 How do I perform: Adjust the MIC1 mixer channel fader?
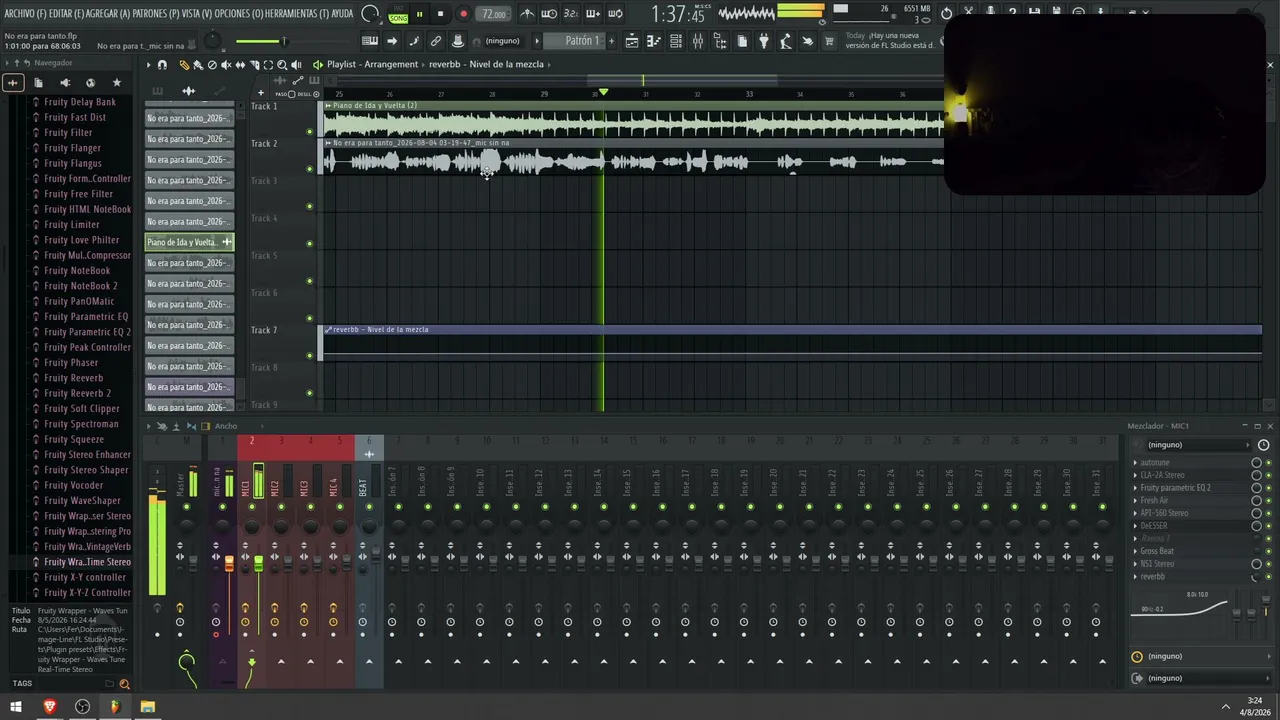tap(258, 565)
